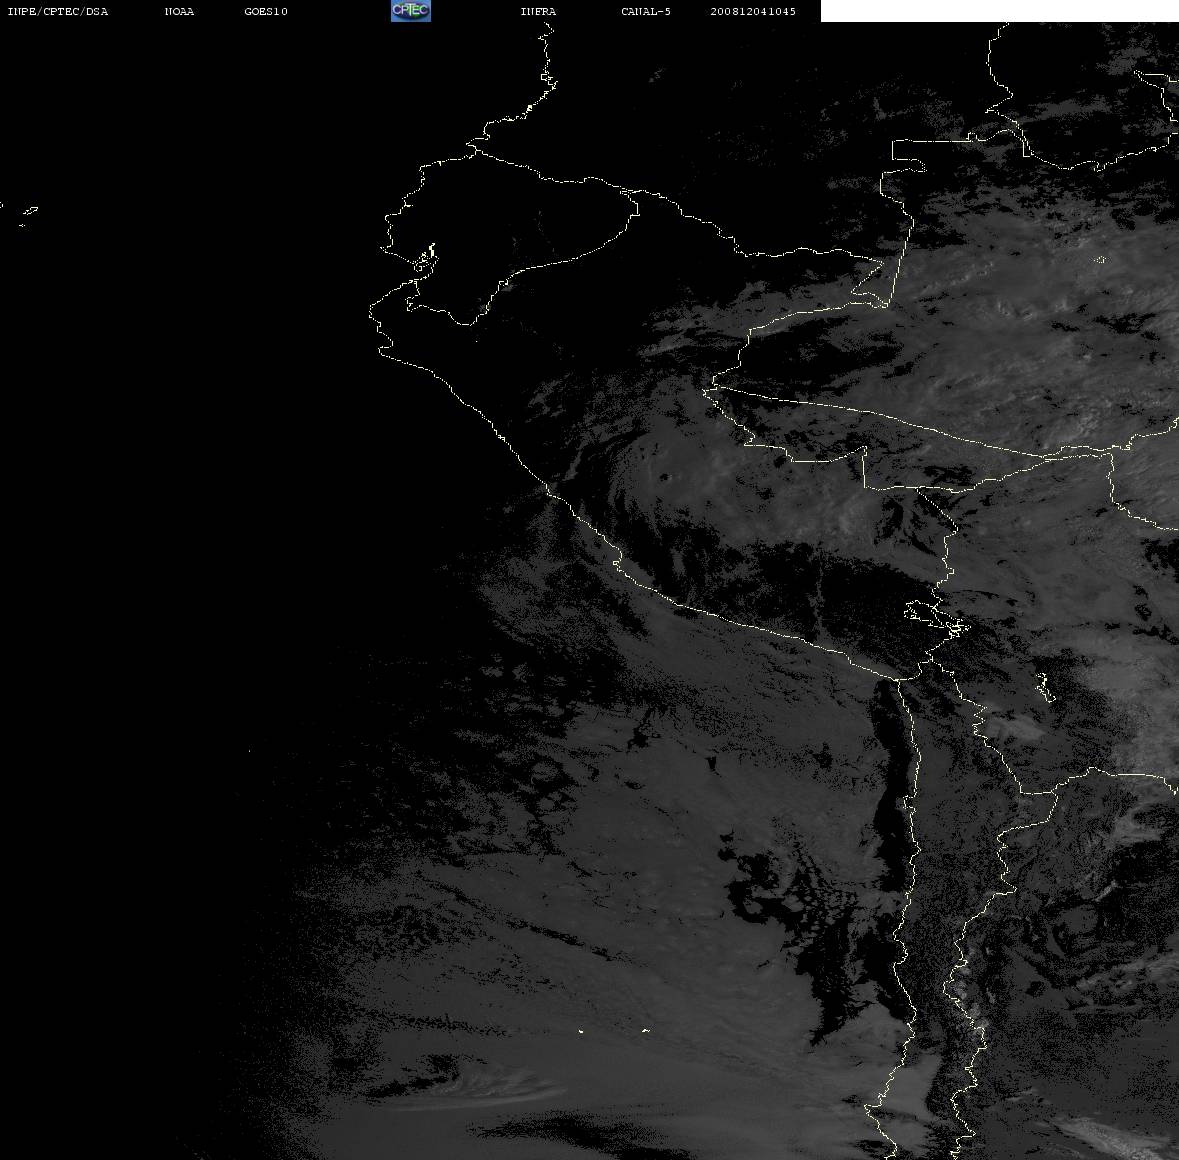Click the small circular outline in Brazil
The image size is (1179, 1160).
coord(1100,260)
